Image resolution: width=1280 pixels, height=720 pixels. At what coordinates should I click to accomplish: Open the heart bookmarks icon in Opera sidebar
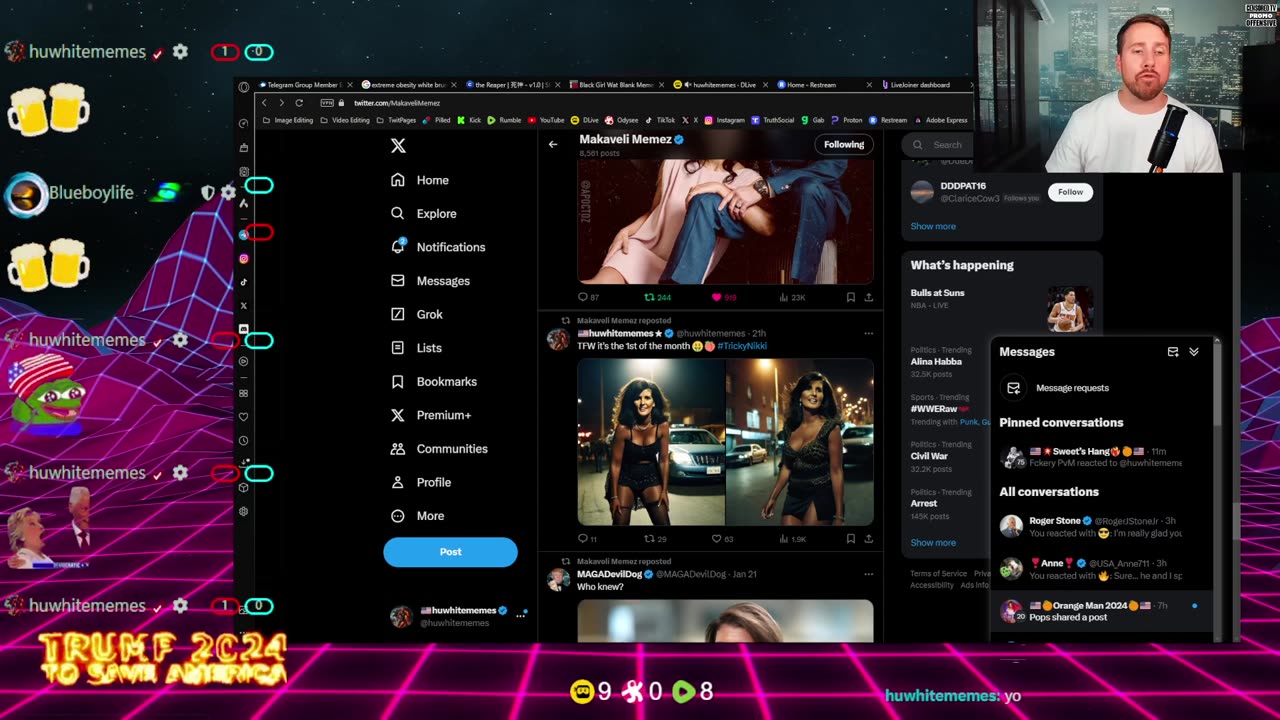[243, 417]
